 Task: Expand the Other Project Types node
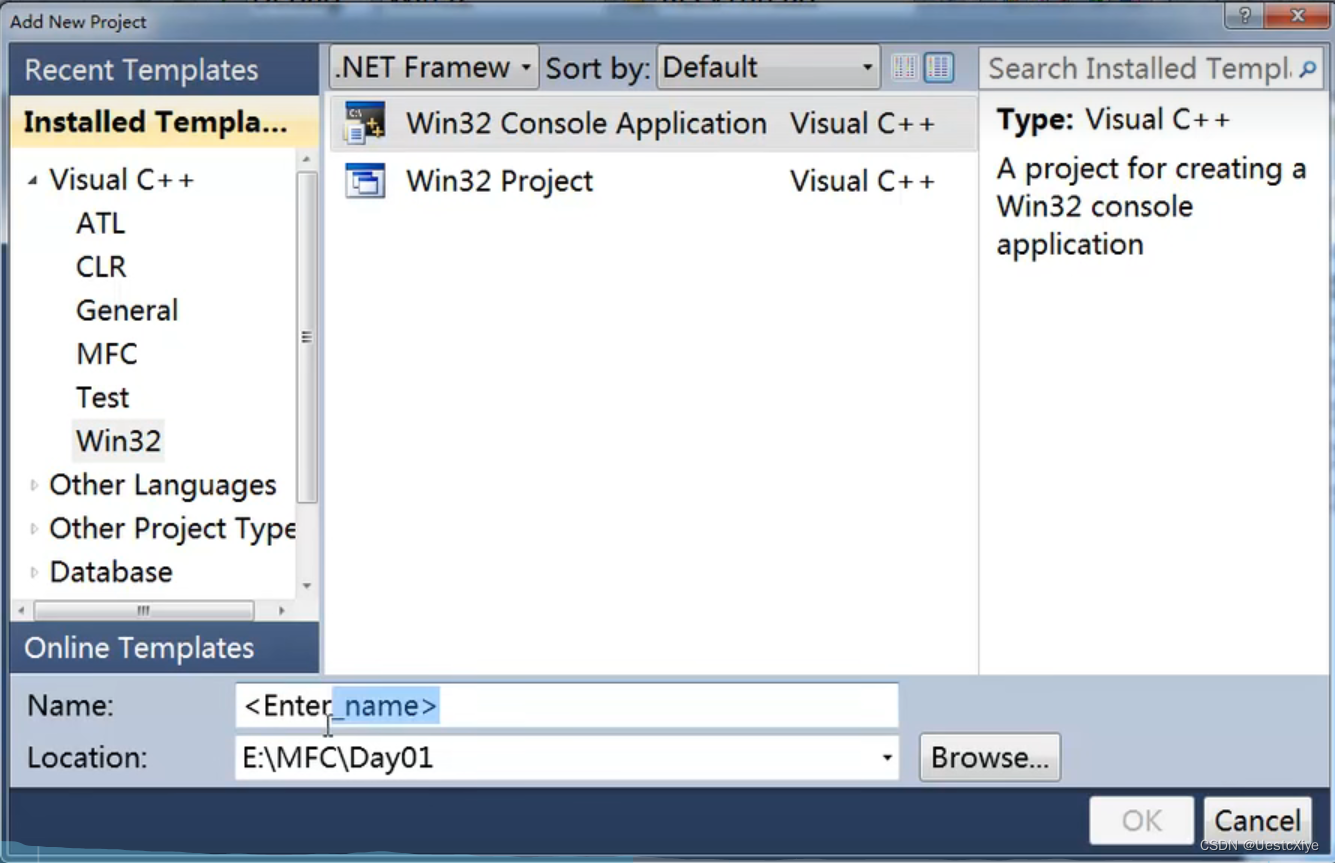tap(34, 529)
